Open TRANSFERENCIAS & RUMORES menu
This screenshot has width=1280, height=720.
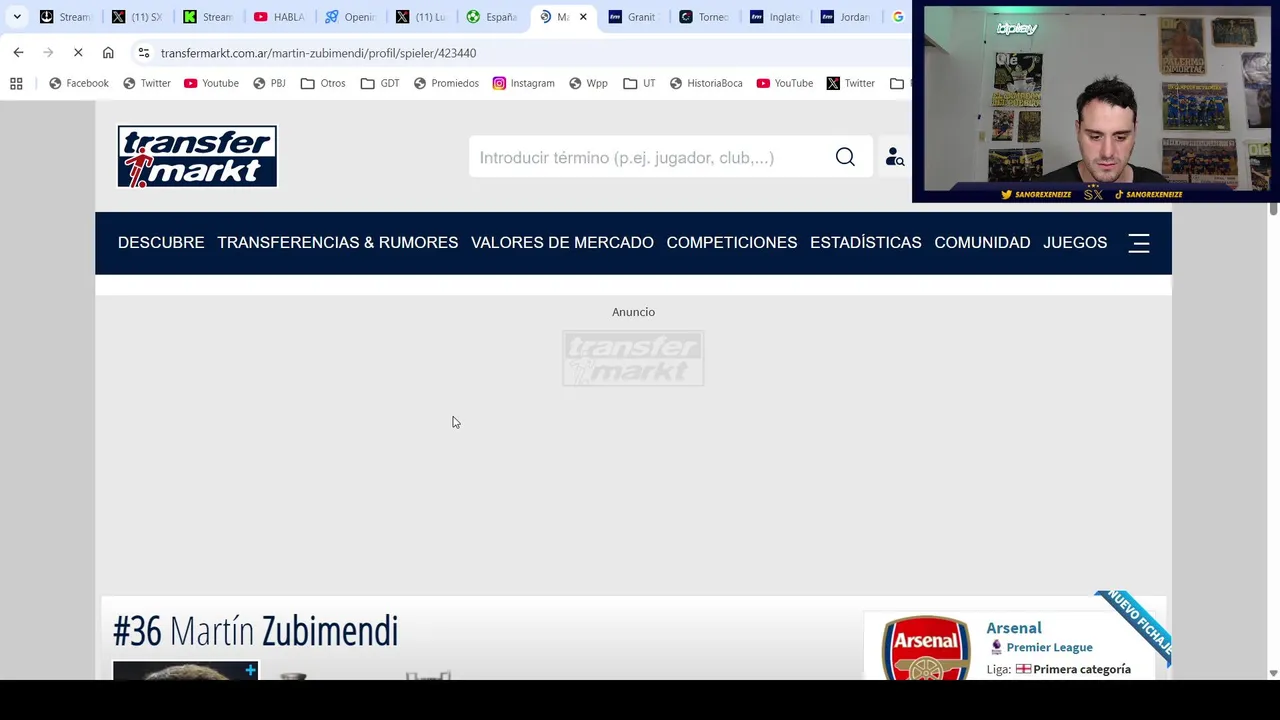point(337,243)
